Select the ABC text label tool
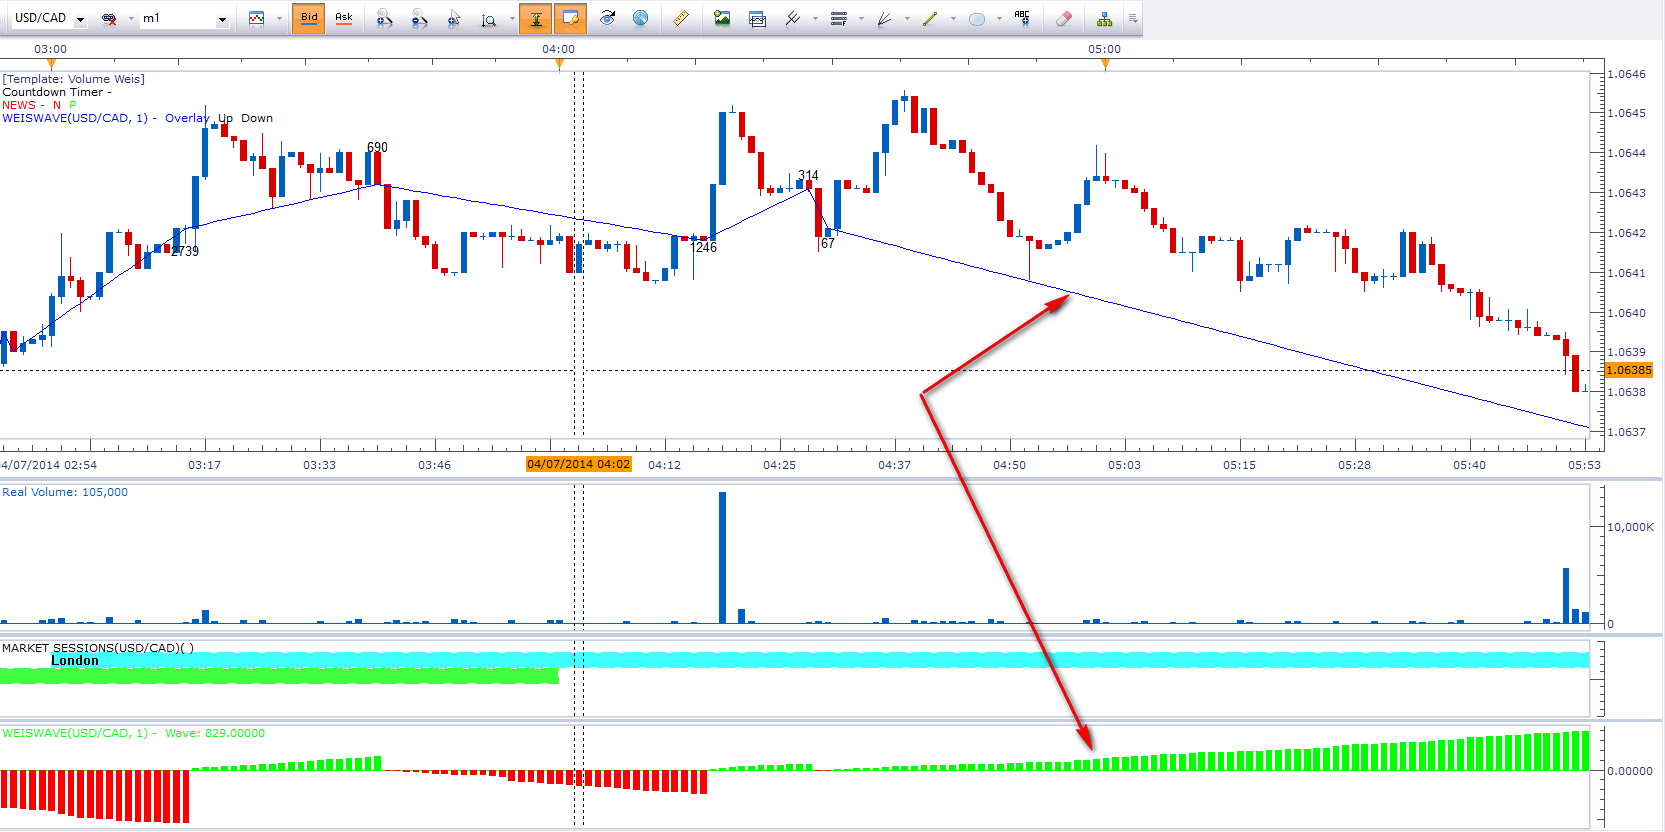The width and height of the screenshot is (1665, 832). (x=1022, y=18)
